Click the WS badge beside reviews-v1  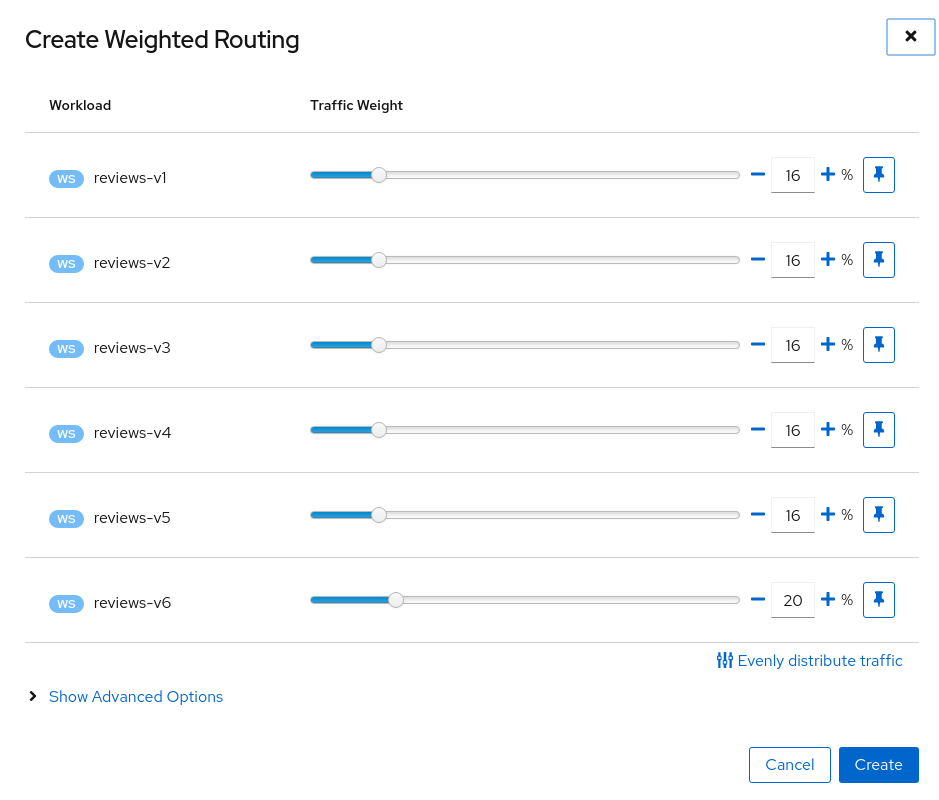pos(65,178)
